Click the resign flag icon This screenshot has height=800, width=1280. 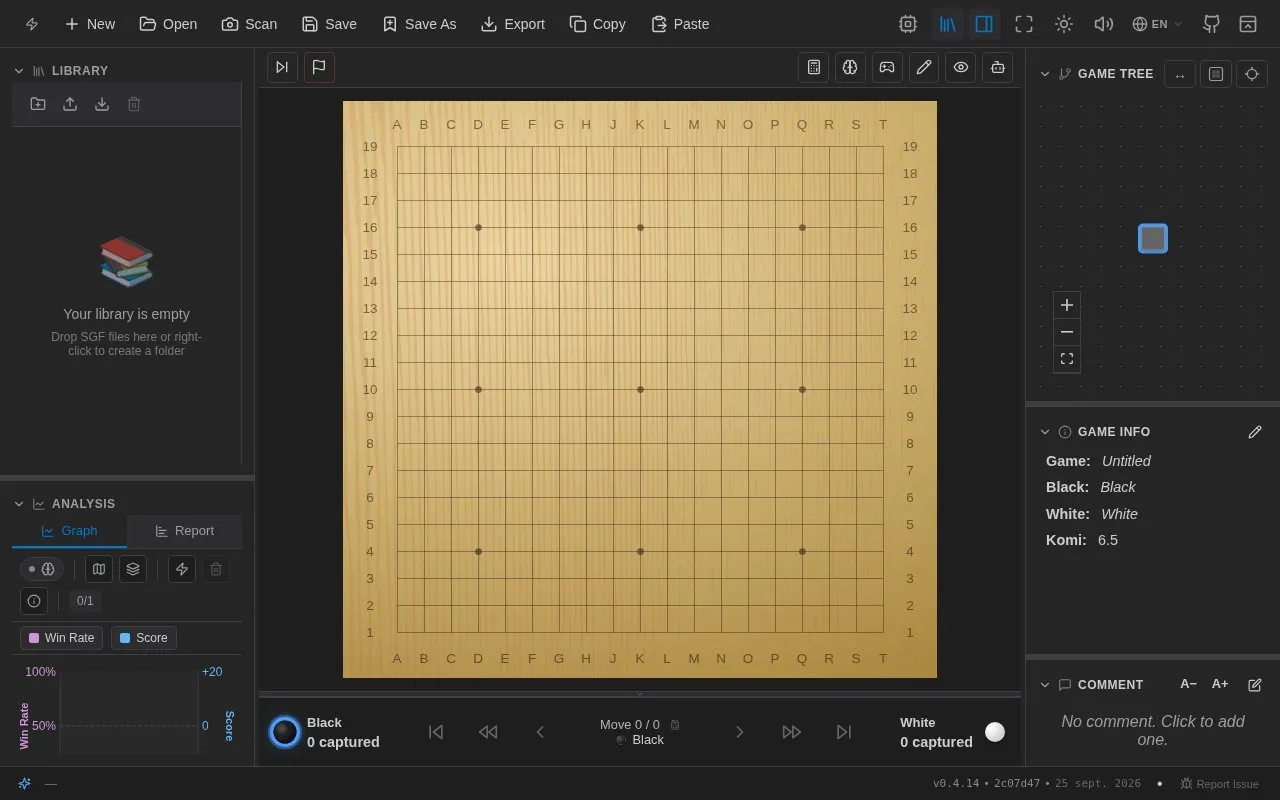pos(319,67)
